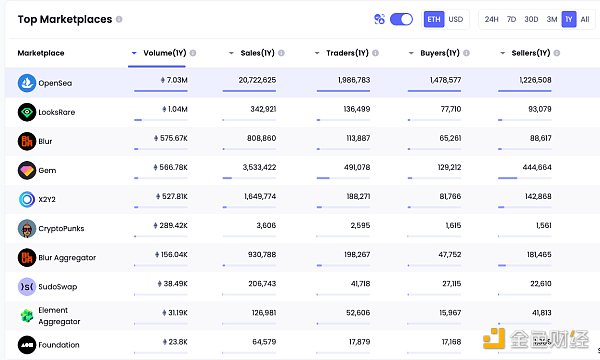The image size is (600, 360).
Task: Open the Gem diamond logo icon
Action: [27, 170]
